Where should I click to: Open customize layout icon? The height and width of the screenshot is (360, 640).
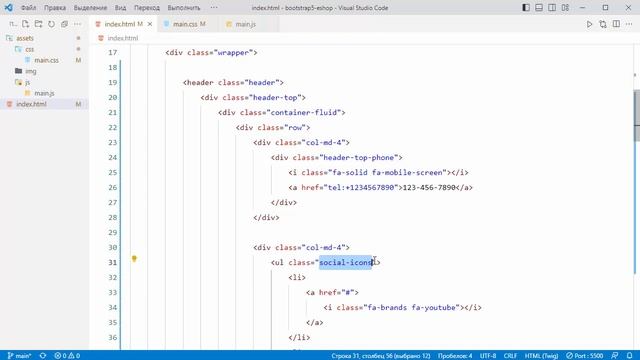565,8
